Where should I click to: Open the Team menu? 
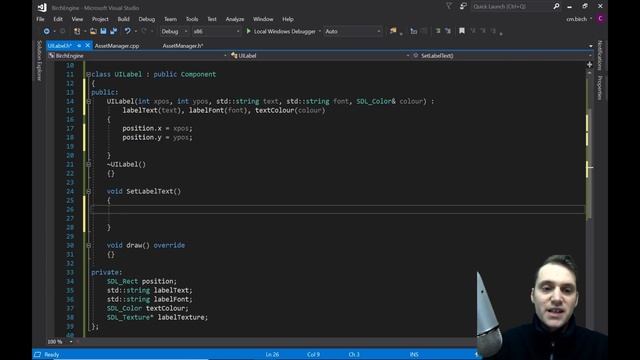[170, 19]
